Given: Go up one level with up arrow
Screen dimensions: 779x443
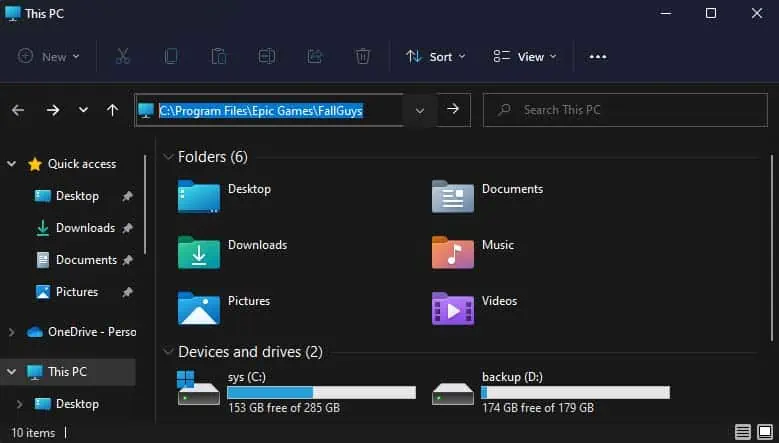Looking at the screenshot, I should pos(113,110).
